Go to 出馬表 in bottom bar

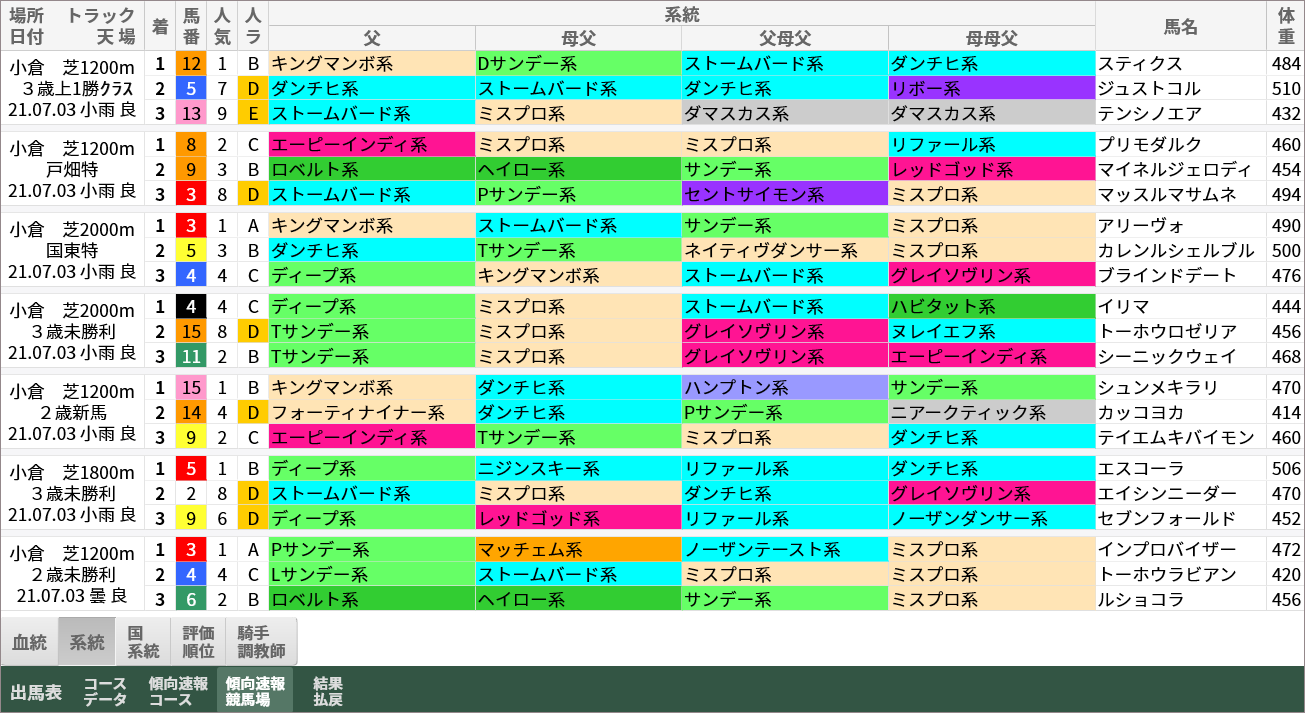coord(36,692)
